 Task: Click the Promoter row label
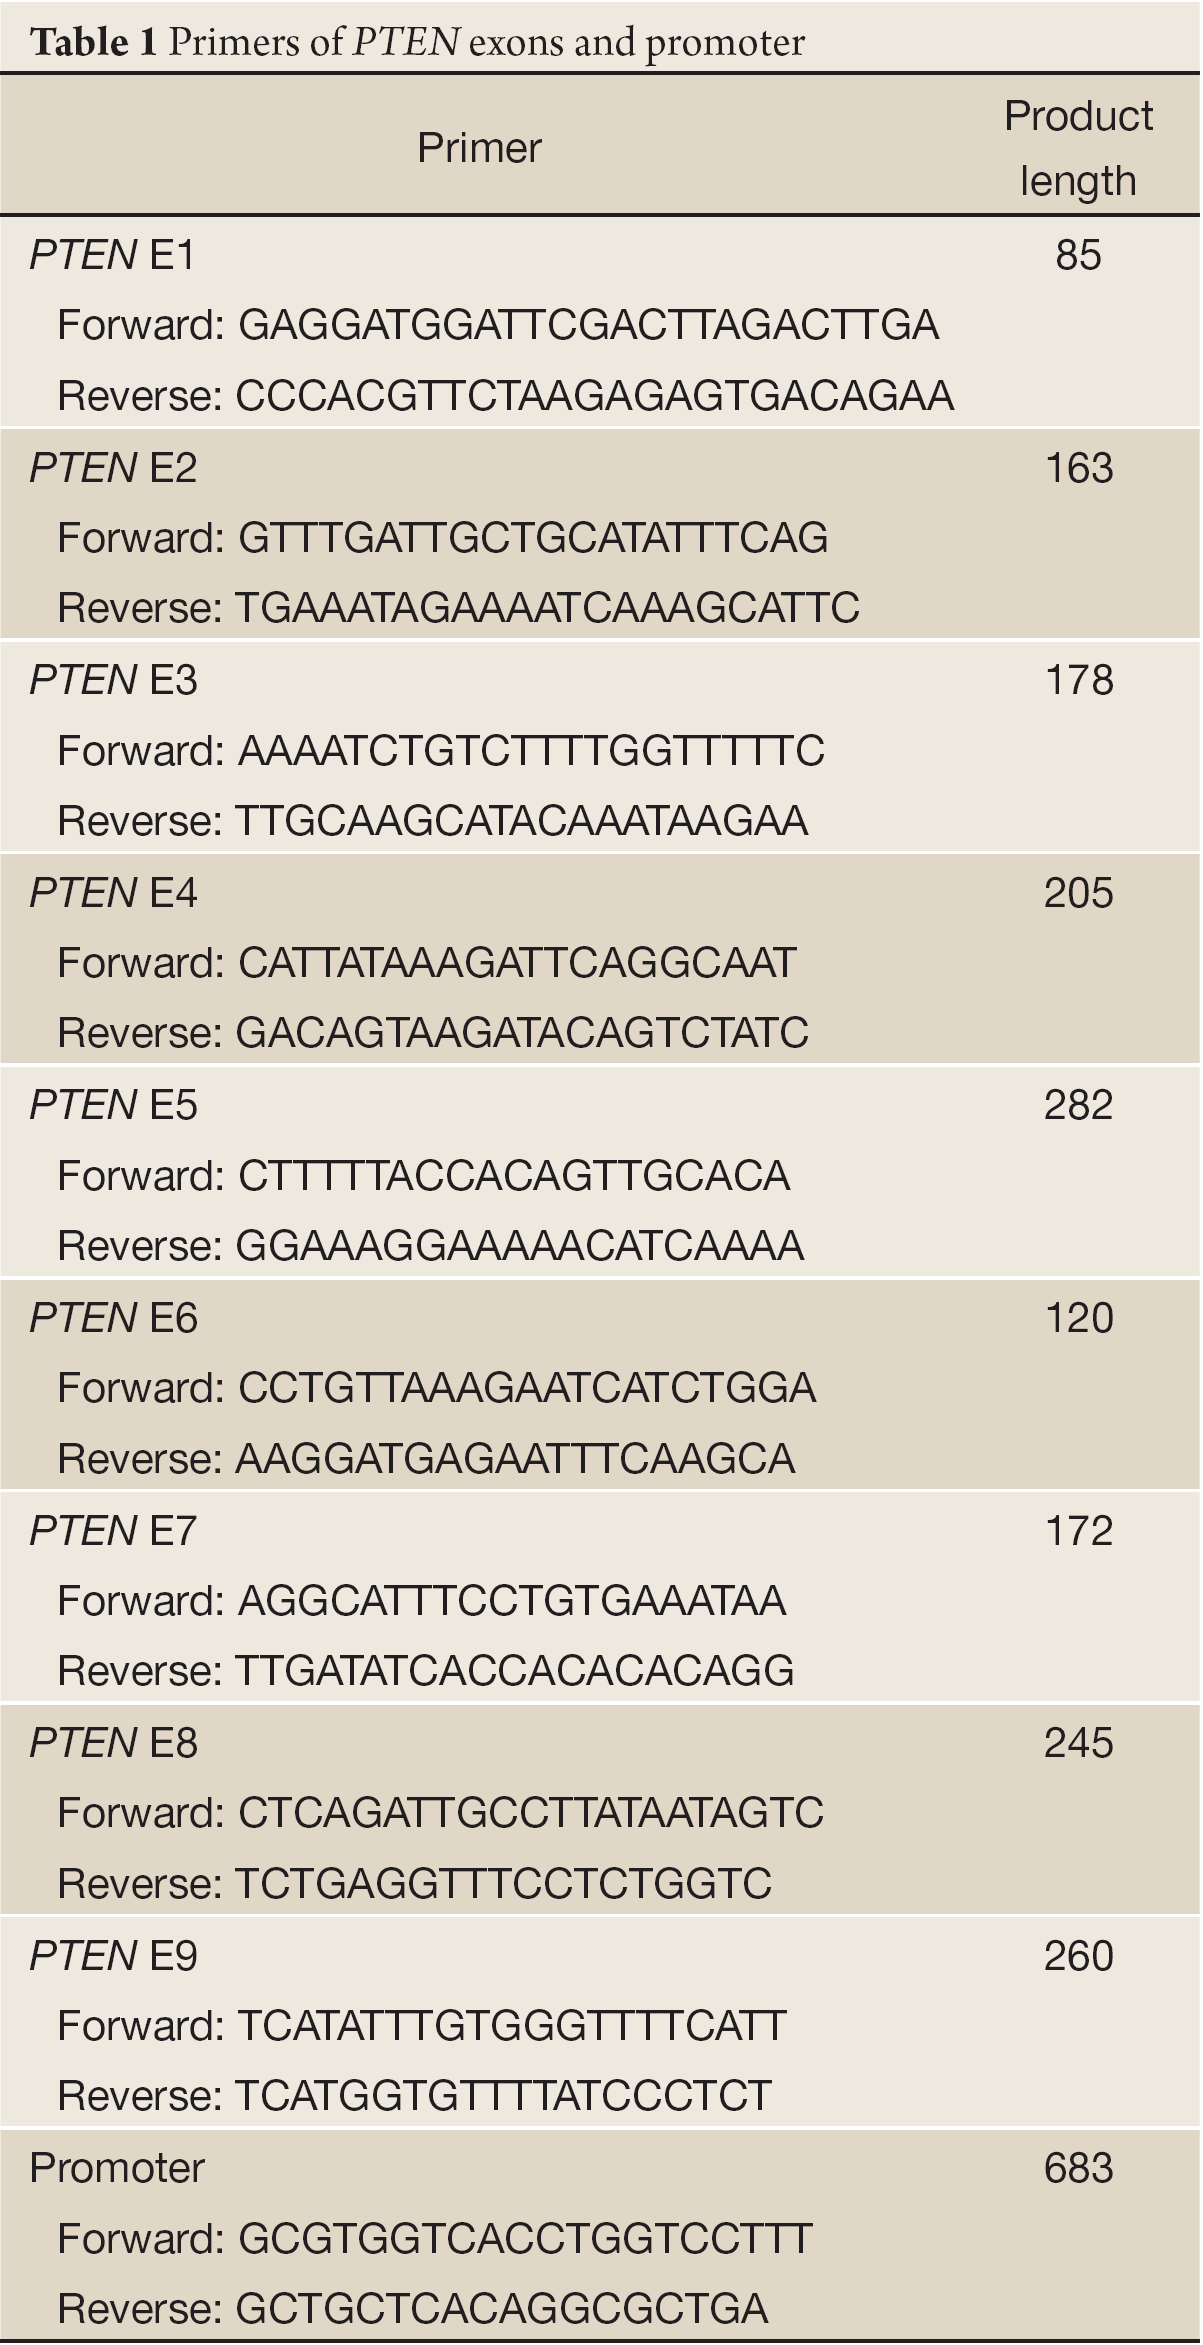coord(117,2168)
